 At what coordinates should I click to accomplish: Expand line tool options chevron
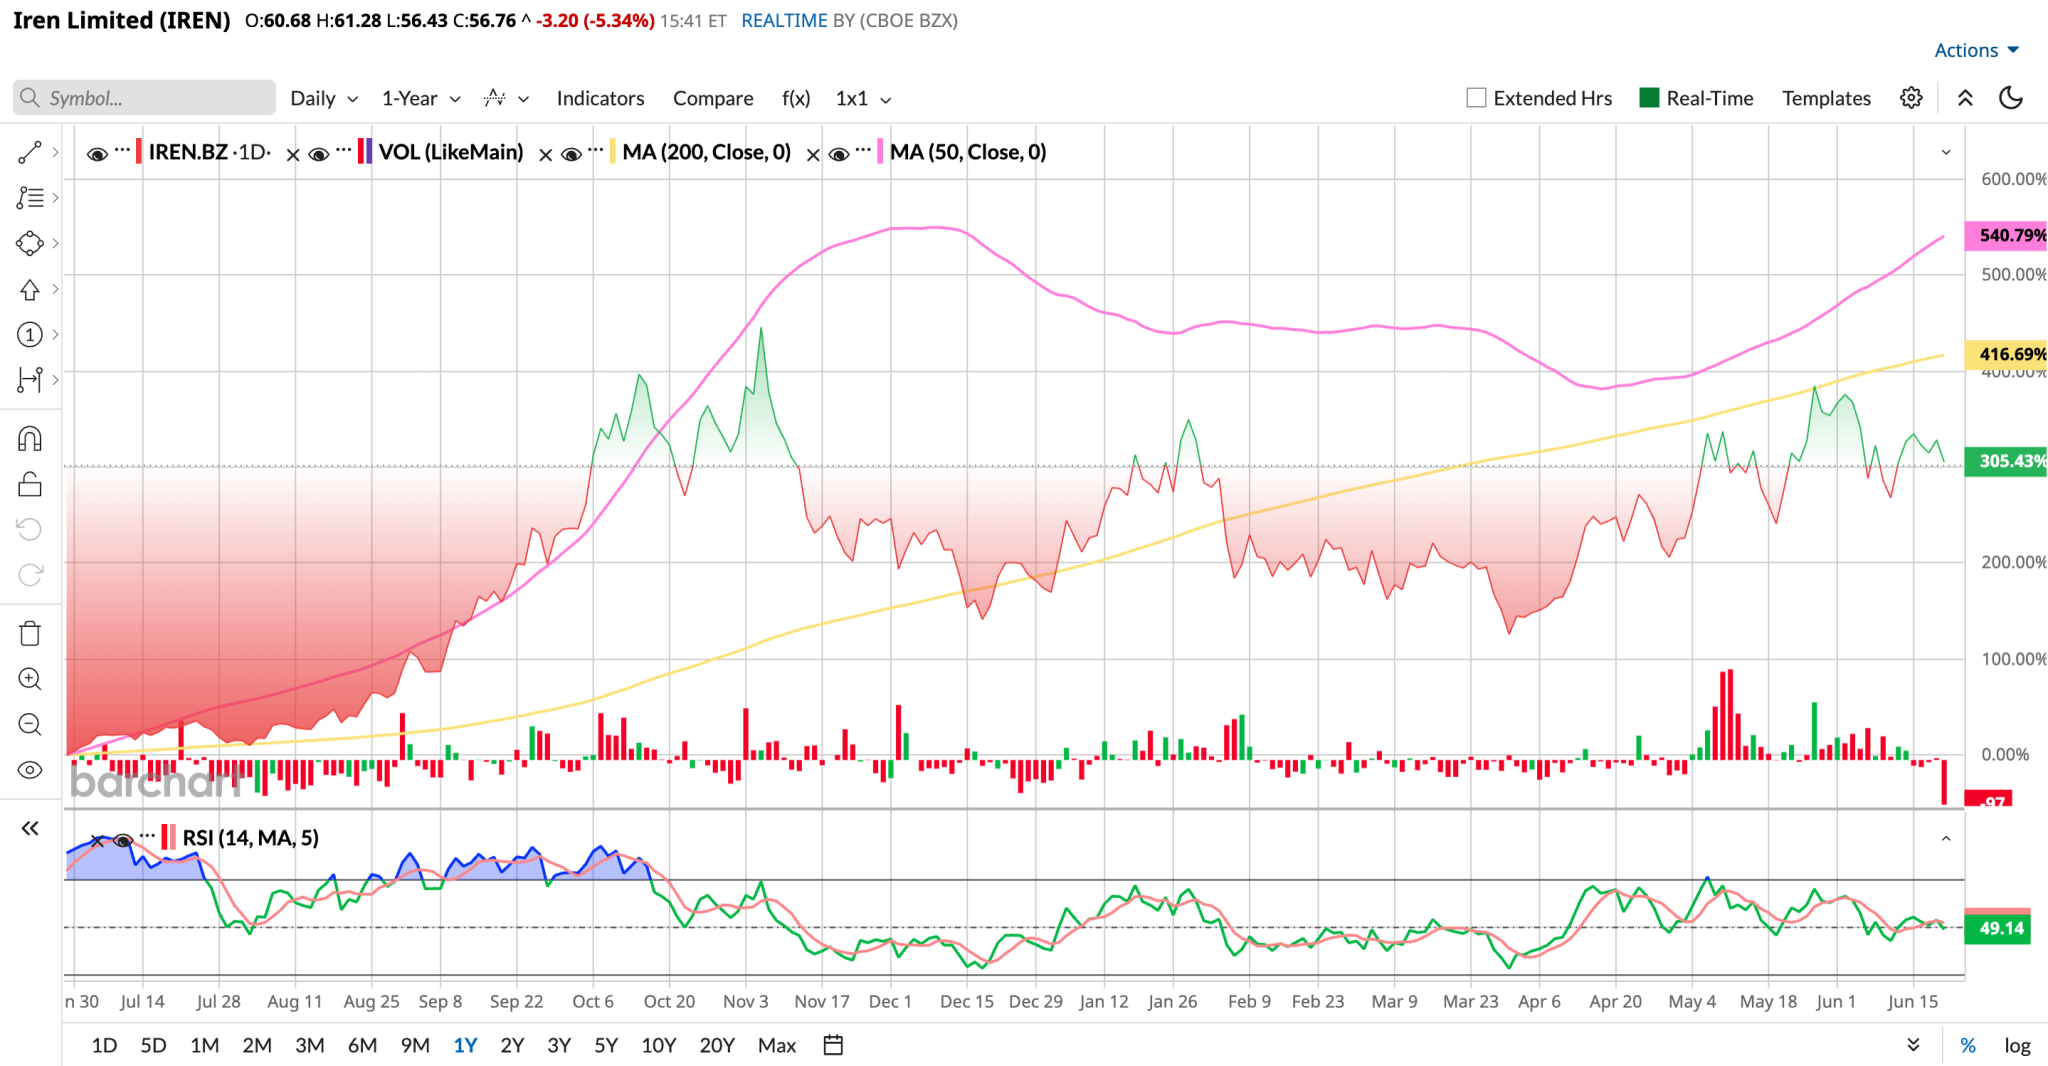pyautogui.click(x=55, y=152)
